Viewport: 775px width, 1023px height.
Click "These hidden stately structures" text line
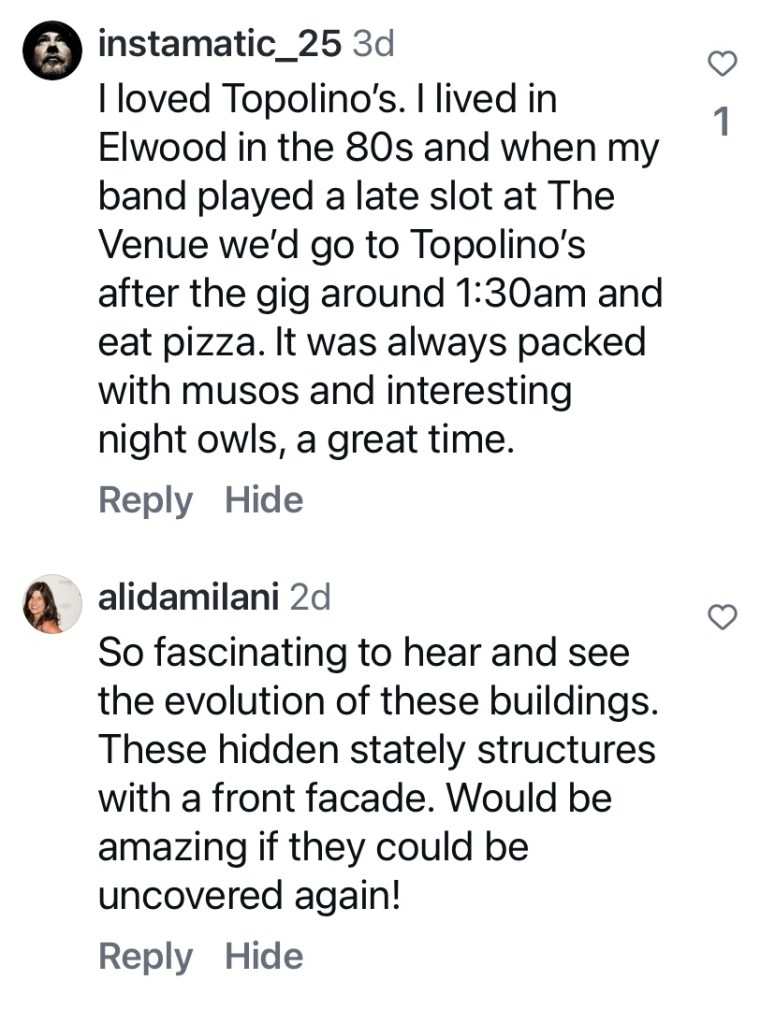click(x=376, y=750)
